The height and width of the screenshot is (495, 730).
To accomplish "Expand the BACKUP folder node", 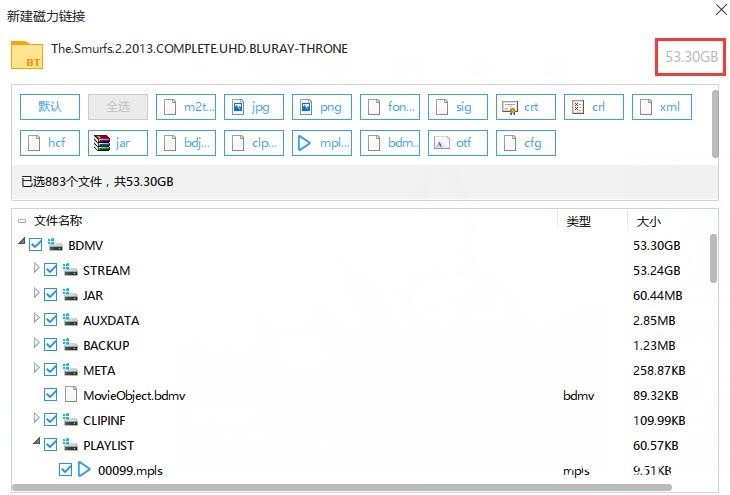I will tap(36, 343).
